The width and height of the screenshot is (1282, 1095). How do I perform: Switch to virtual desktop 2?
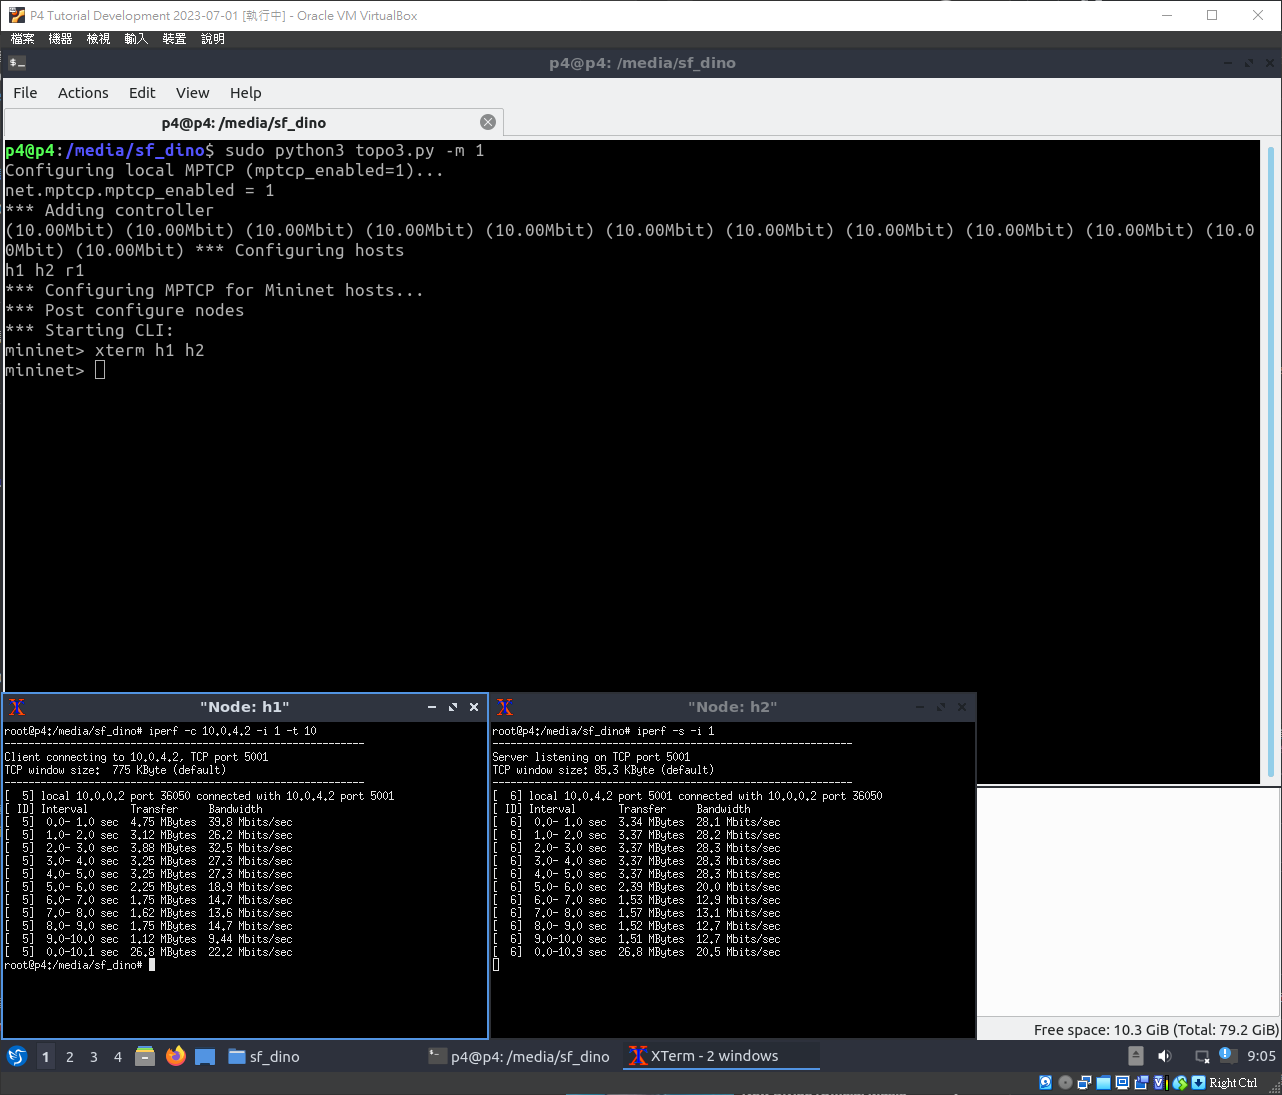point(69,1056)
